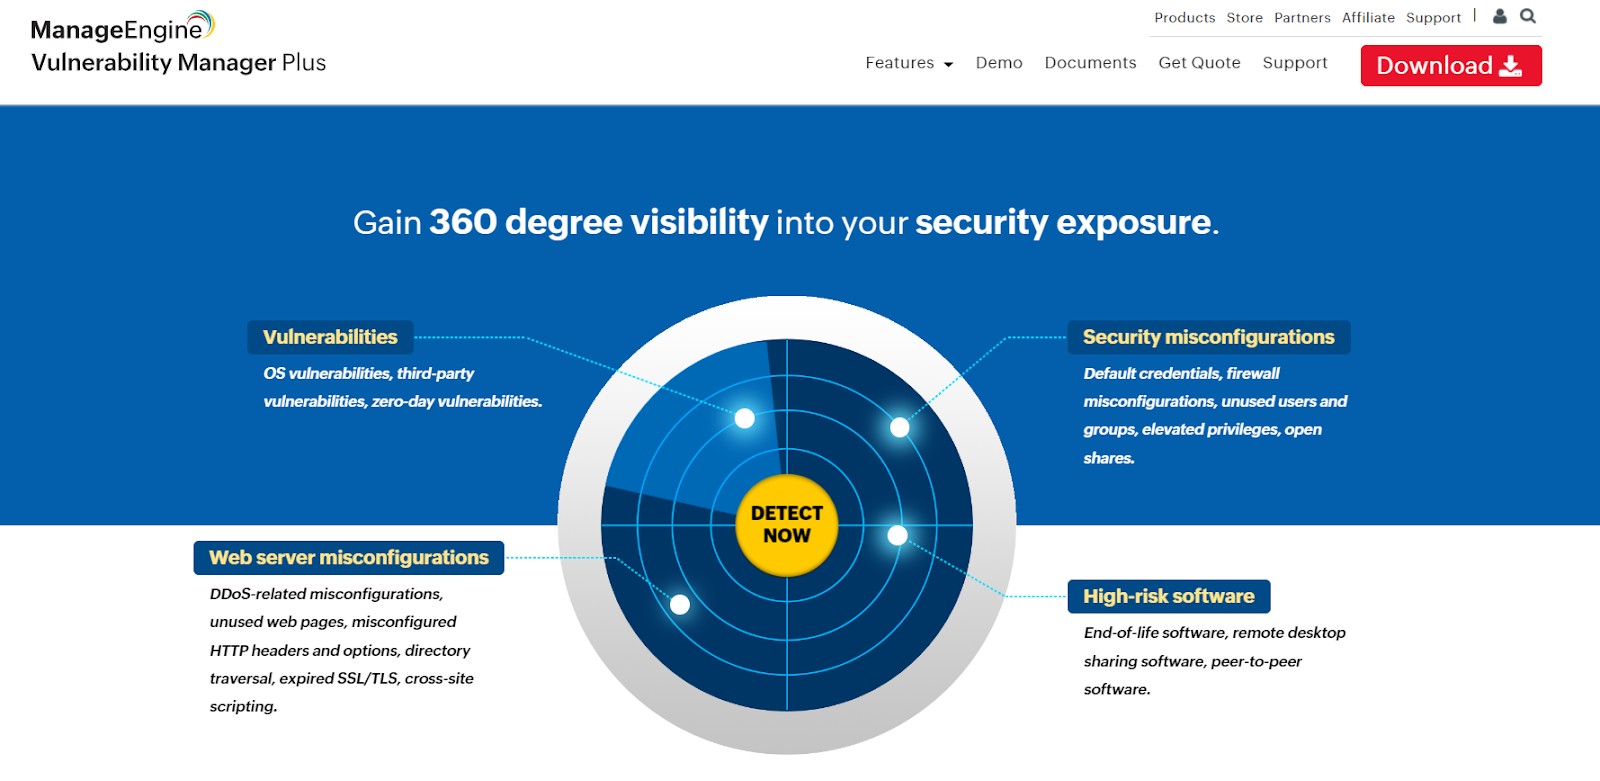Visit the Store link
This screenshot has width=1600, height=781.
(1244, 18)
